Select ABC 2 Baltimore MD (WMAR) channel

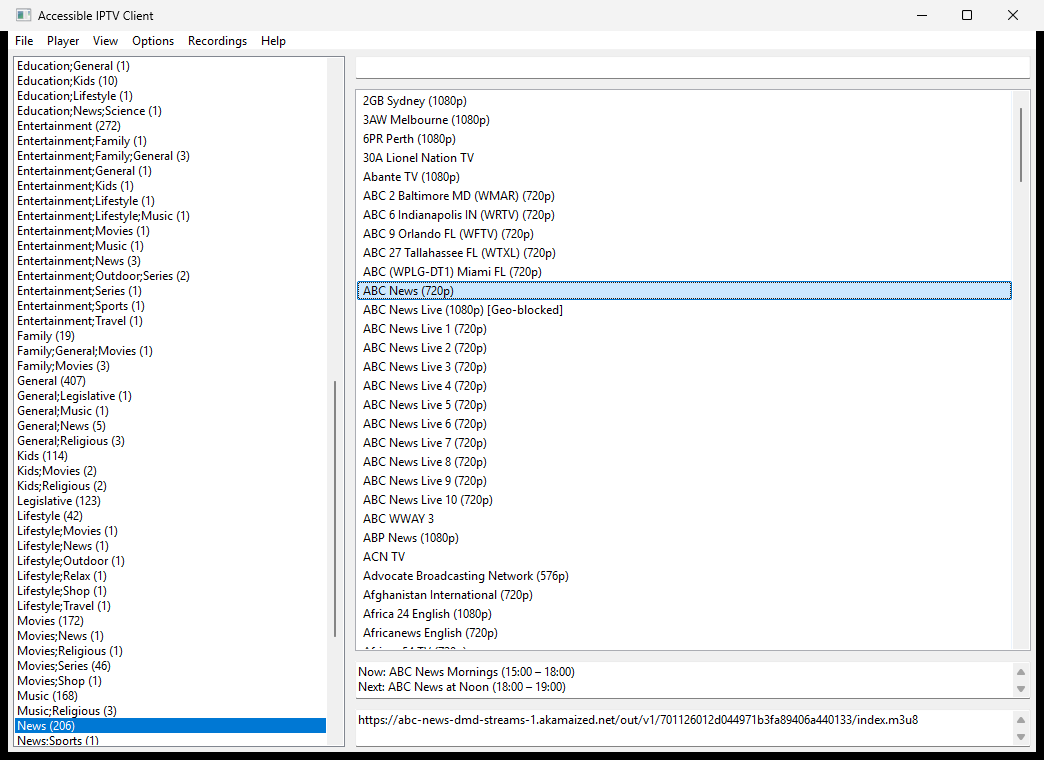[x=684, y=196]
